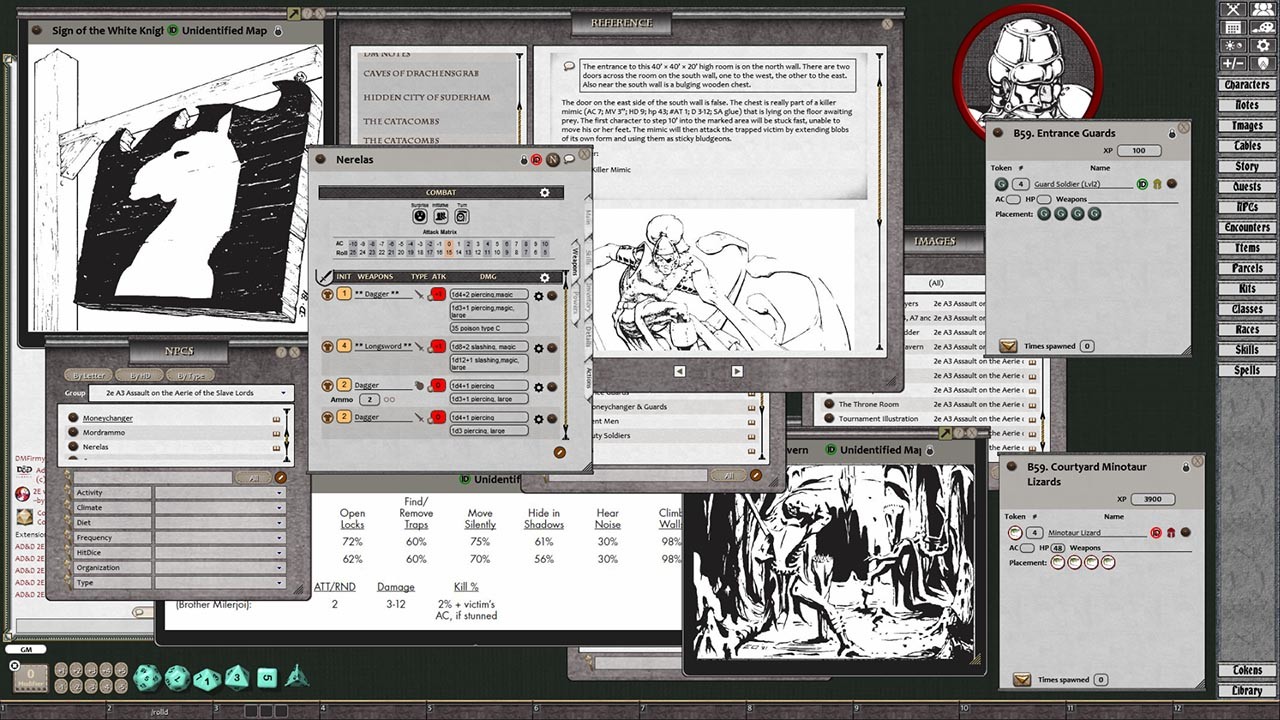Toggle ID visibility for Guard Soldier (Lvl2)
The width and height of the screenshot is (1280, 720).
(x=1140, y=184)
